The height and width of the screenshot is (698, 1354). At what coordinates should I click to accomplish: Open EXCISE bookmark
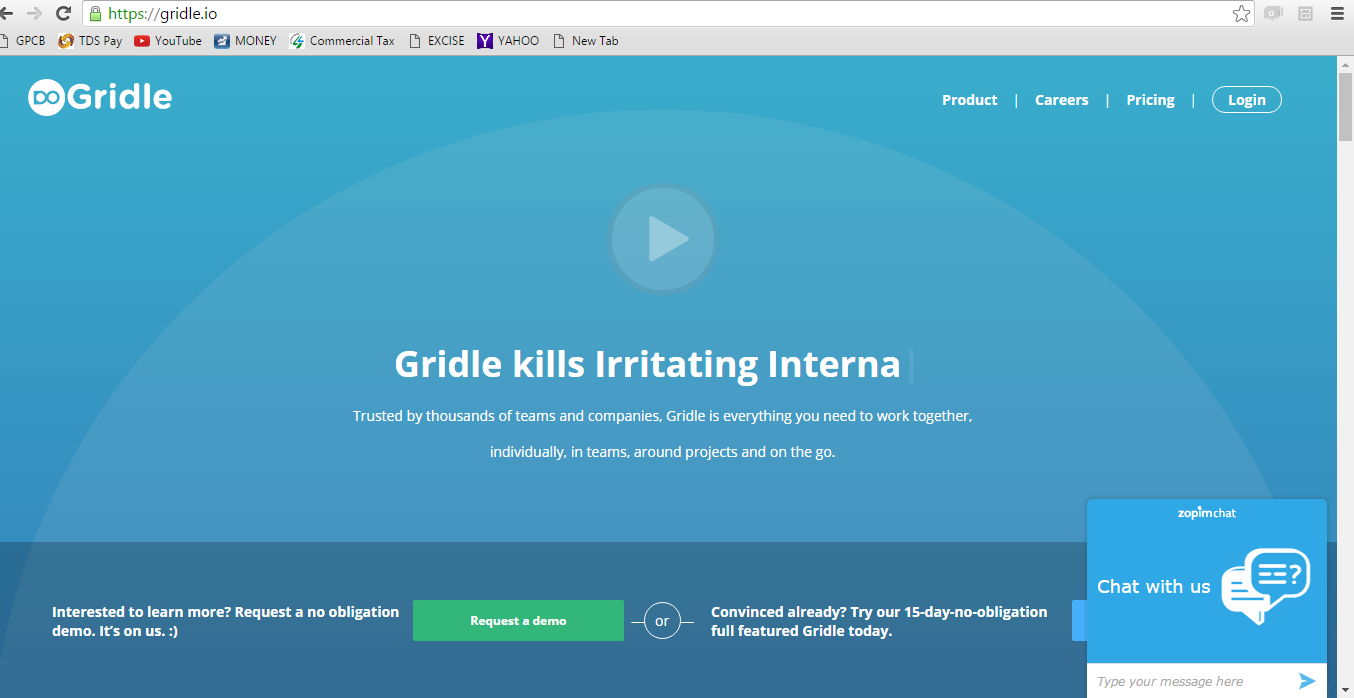pyautogui.click(x=436, y=41)
